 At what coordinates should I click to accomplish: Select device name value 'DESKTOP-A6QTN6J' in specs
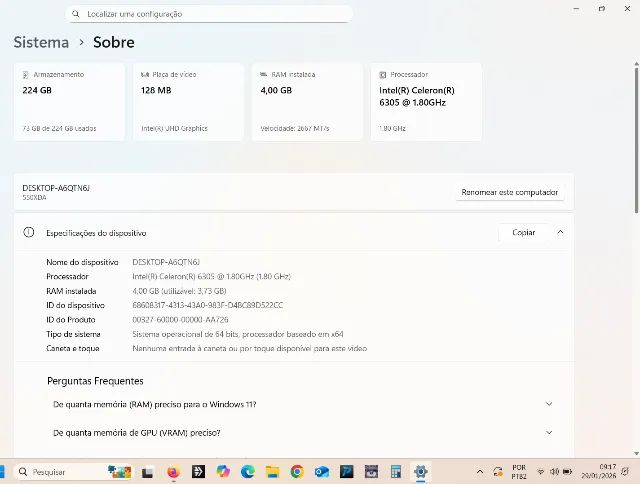click(166, 262)
